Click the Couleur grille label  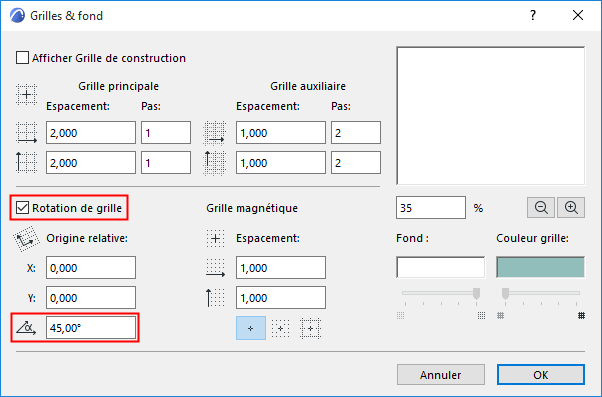(x=533, y=238)
